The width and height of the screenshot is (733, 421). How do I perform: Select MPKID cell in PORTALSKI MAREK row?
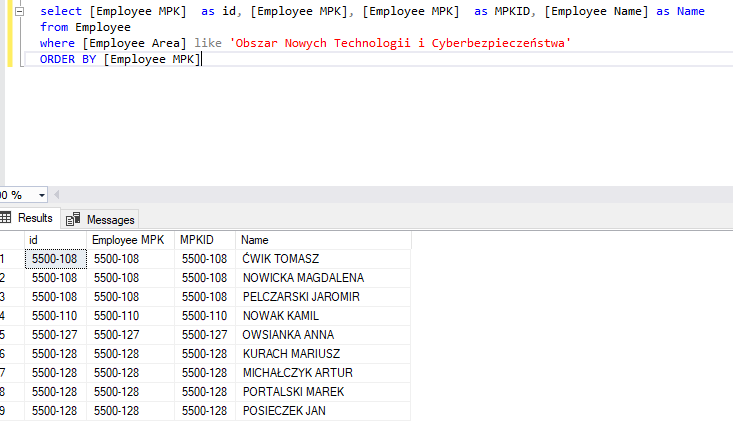point(205,392)
